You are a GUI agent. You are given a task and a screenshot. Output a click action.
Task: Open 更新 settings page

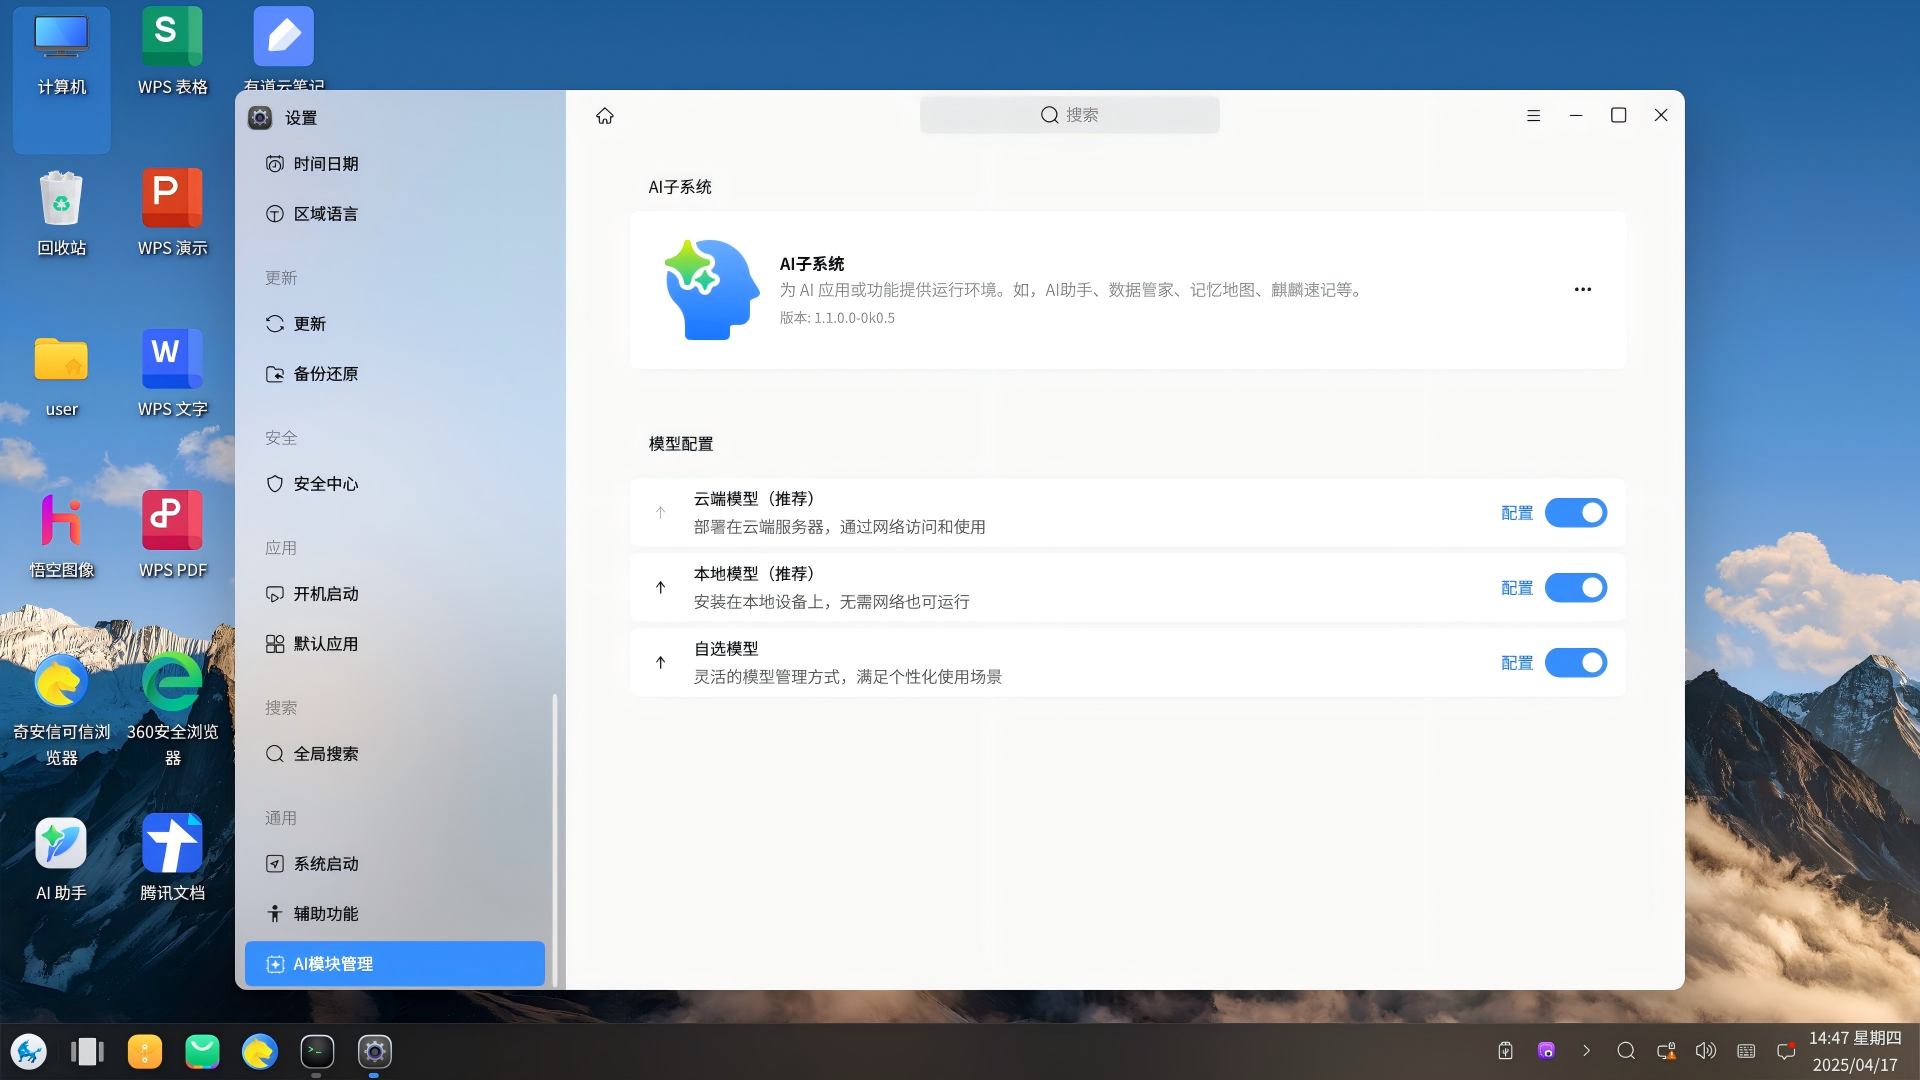pos(395,324)
